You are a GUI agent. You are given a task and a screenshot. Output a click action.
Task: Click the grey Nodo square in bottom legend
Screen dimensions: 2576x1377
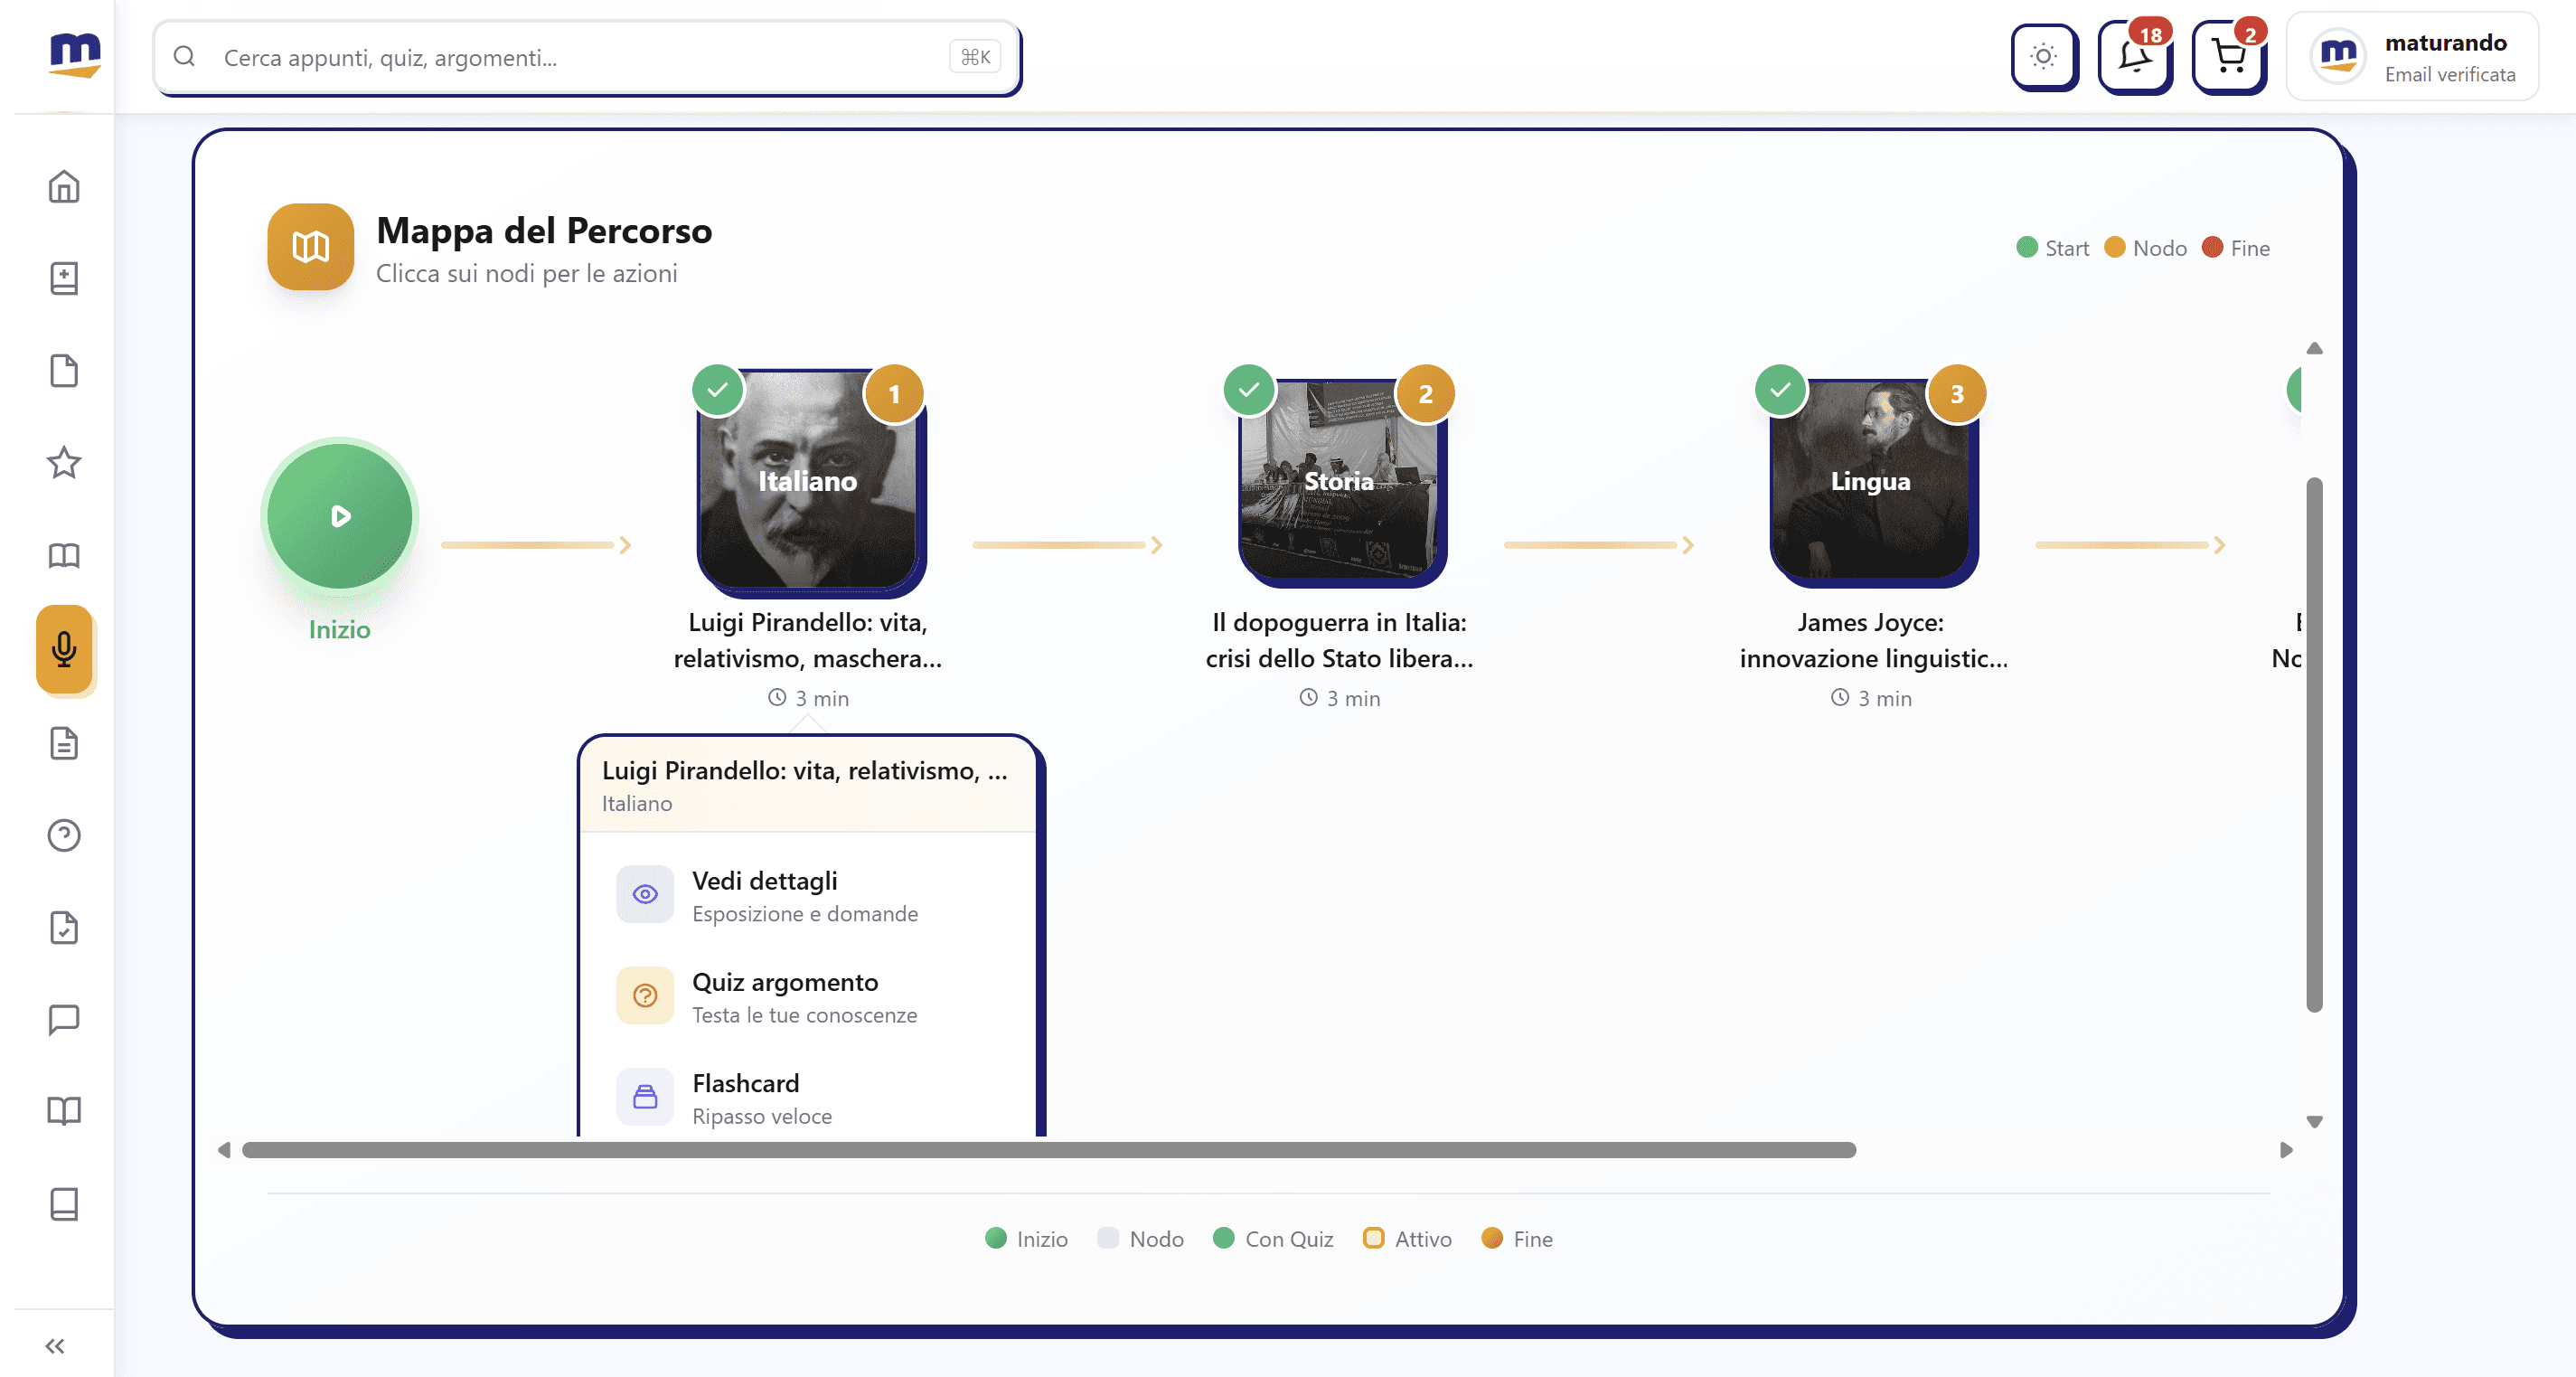(1108, 1238)
